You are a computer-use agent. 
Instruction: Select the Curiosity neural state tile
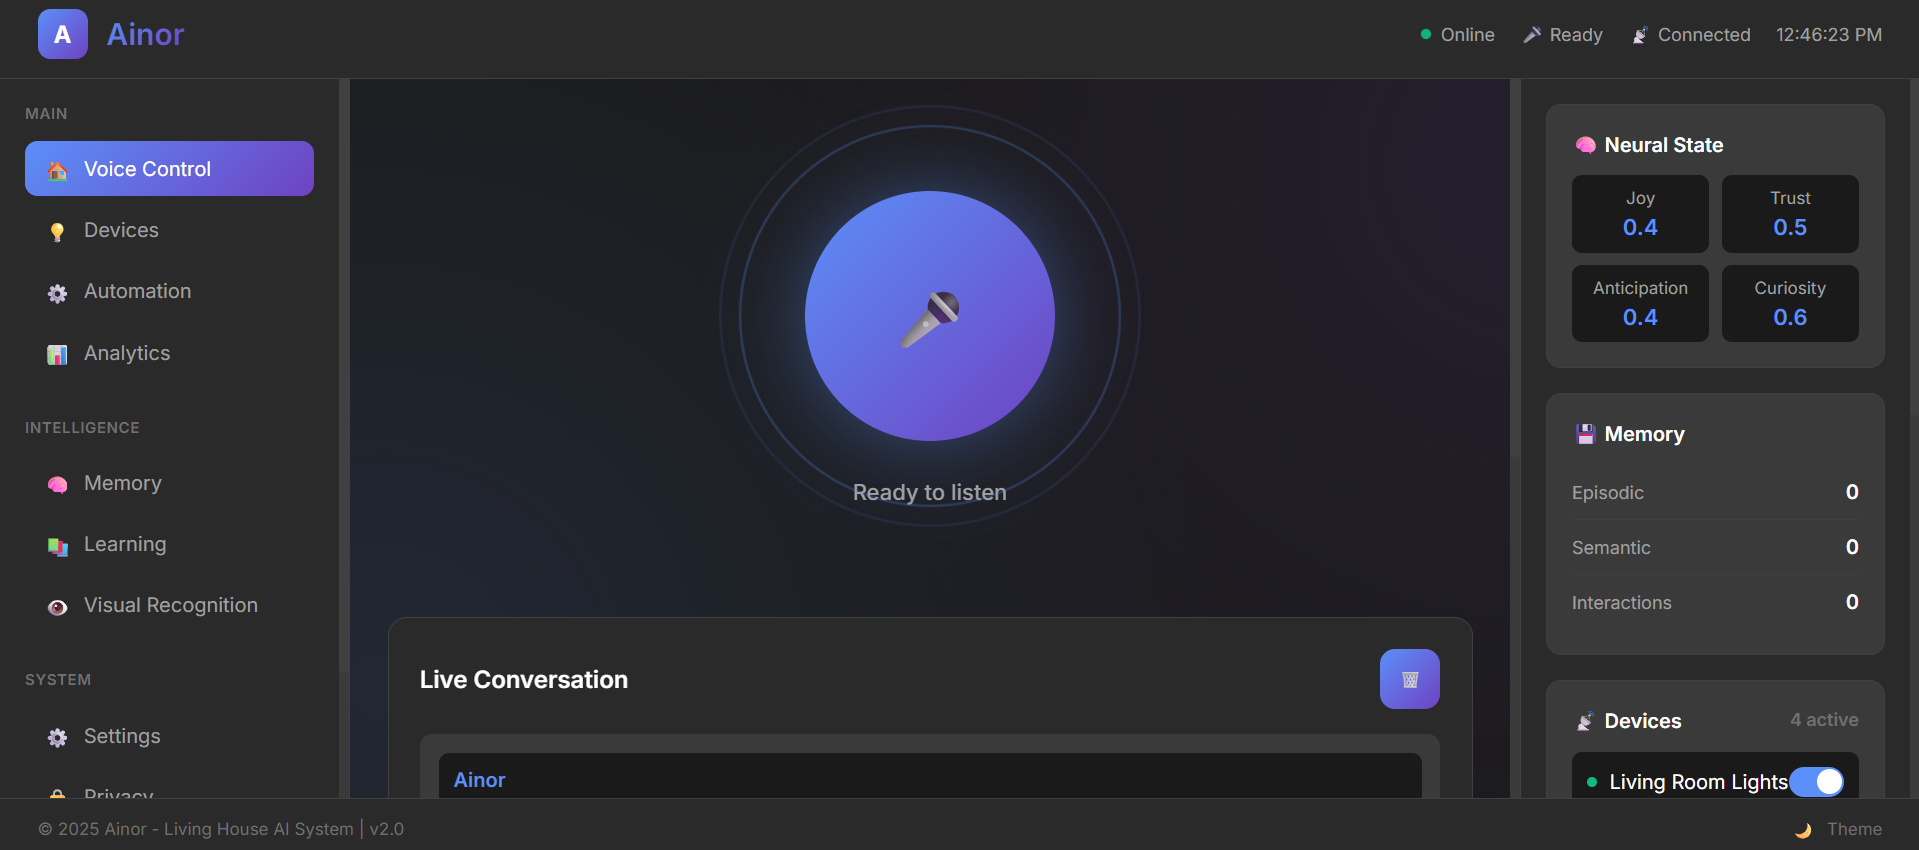pyautogui.click(x=1789, y=303)
